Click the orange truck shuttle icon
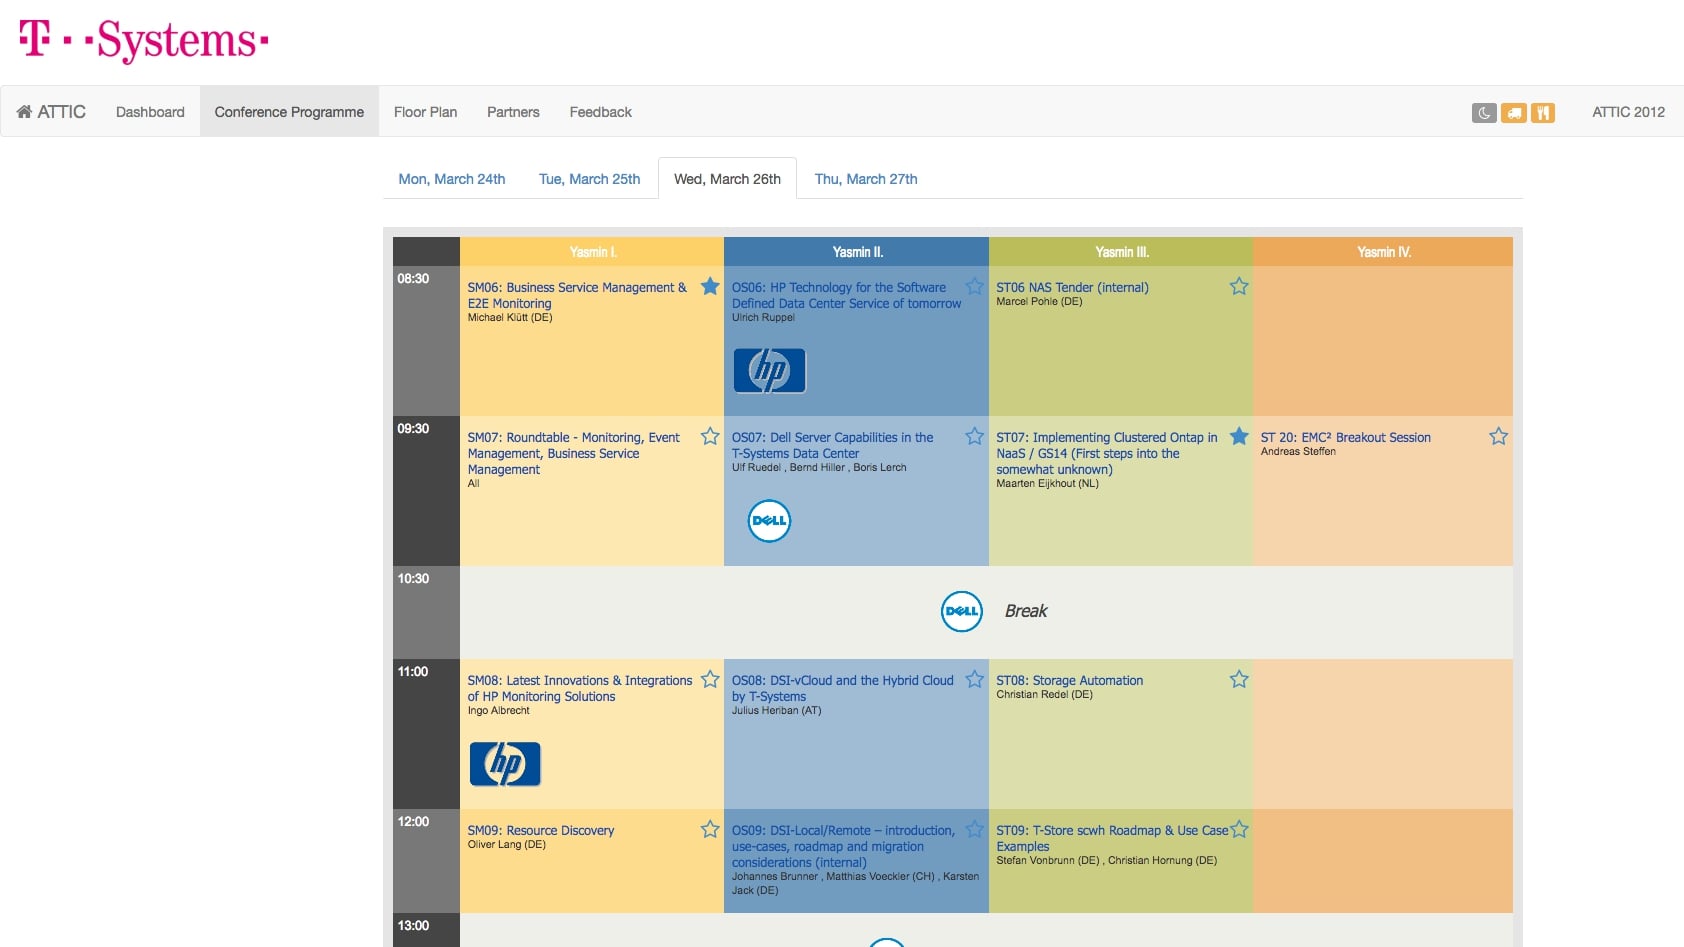This screenshot has height=947, width=1684. [x=1514, y=113]
